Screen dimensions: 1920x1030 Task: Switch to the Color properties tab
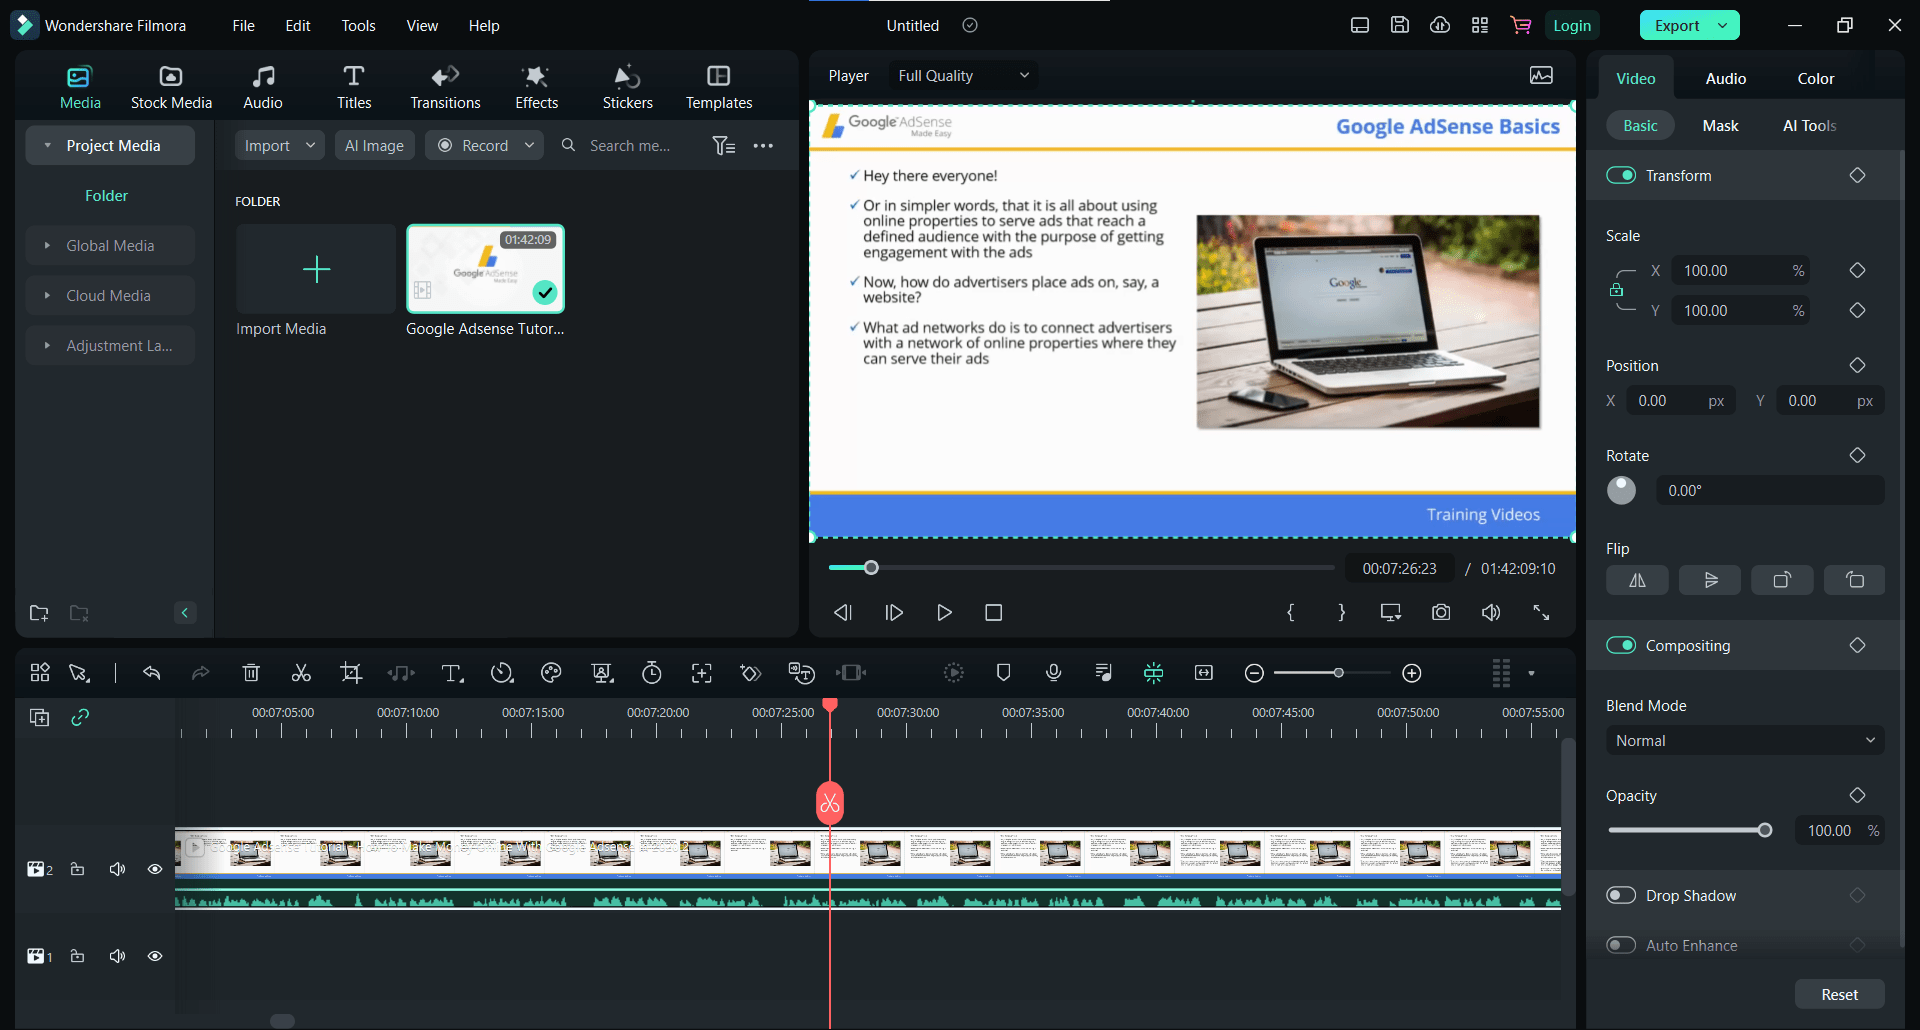pos(1815,79)
